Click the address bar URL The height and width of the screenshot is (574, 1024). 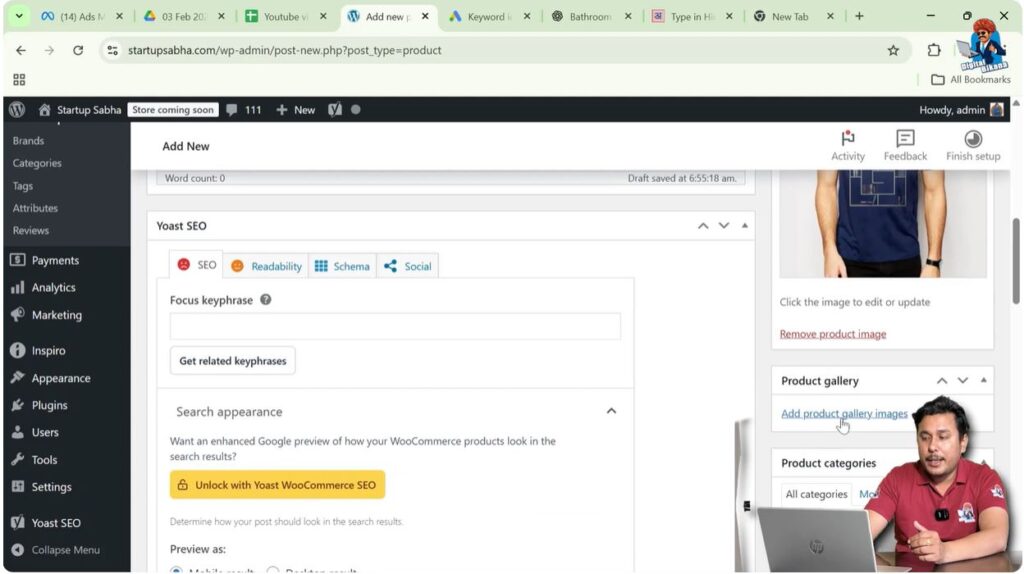pyautogui.click(x=285, y=50)
